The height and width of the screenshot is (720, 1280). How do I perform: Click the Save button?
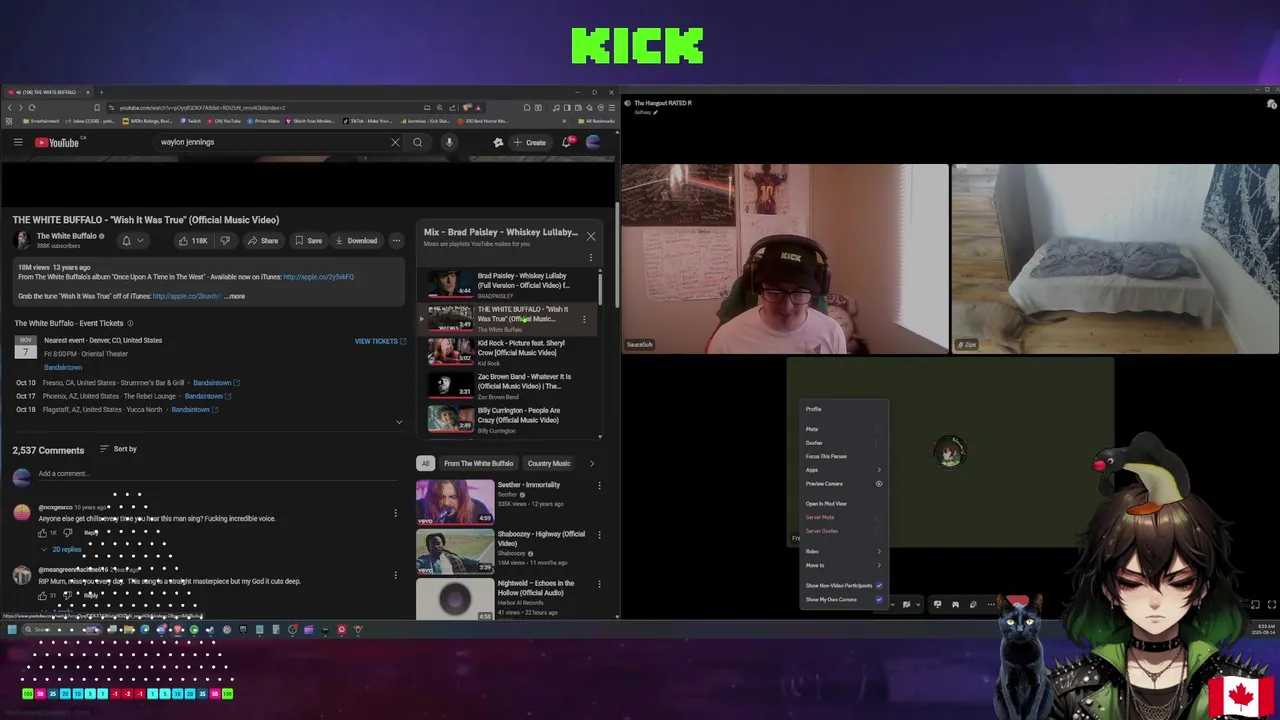point(308,241)
